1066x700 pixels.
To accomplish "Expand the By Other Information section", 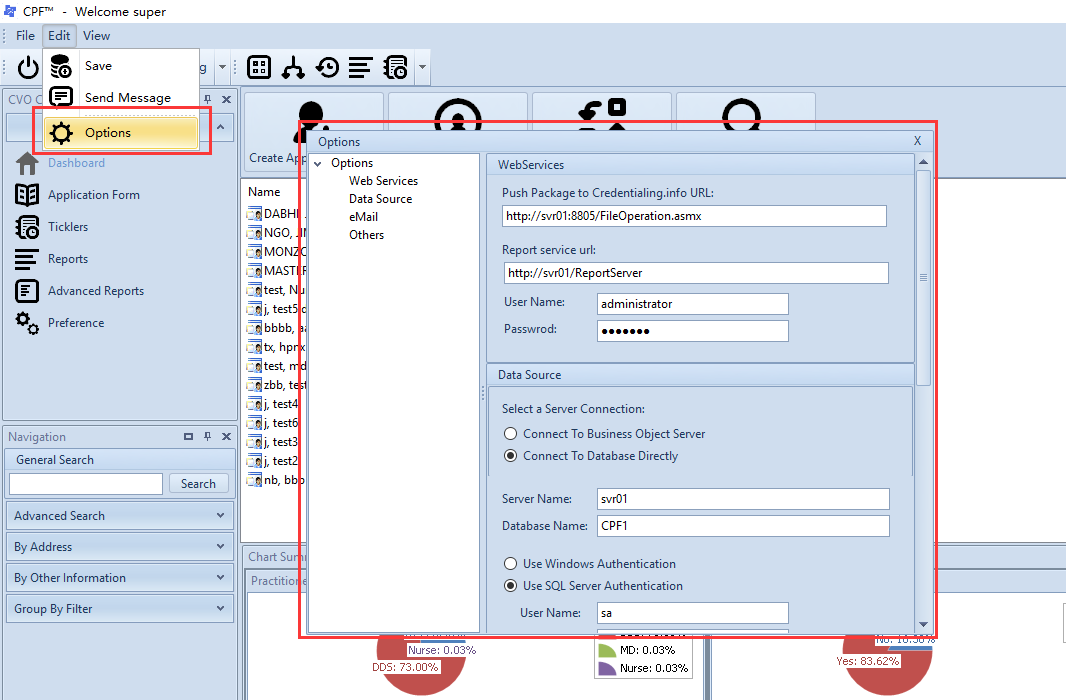I will coord(220,577).
